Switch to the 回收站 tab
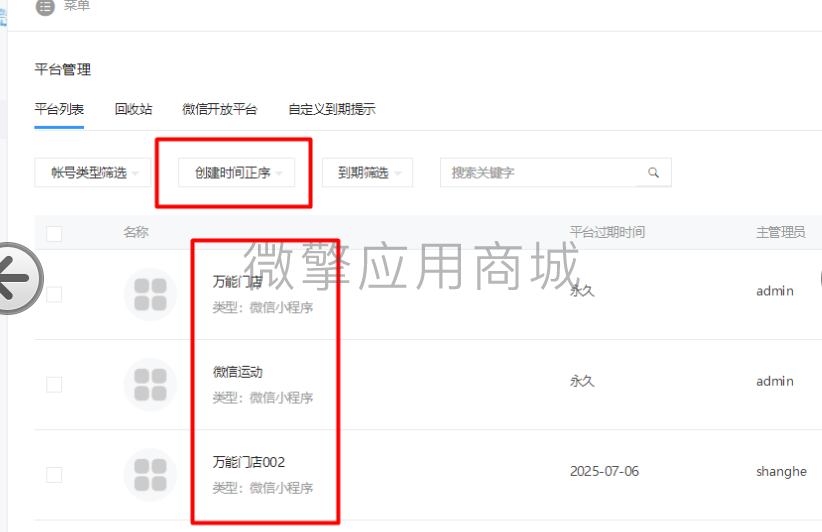Screen dimensions: 822x532 133,109
